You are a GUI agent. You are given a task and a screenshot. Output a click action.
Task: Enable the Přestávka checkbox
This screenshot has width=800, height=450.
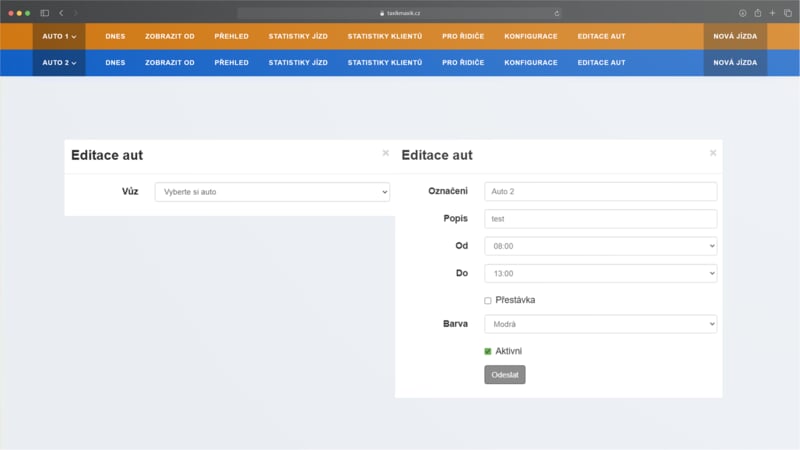pyautogui.click(x=488, y=300)
